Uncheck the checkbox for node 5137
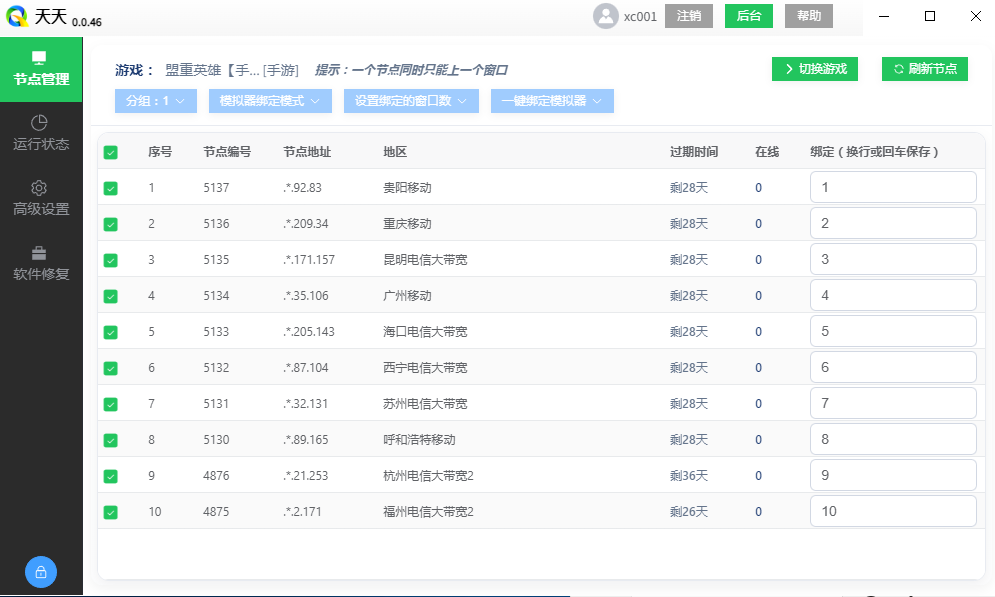995x597 pixels. click(x=111, y=188)
